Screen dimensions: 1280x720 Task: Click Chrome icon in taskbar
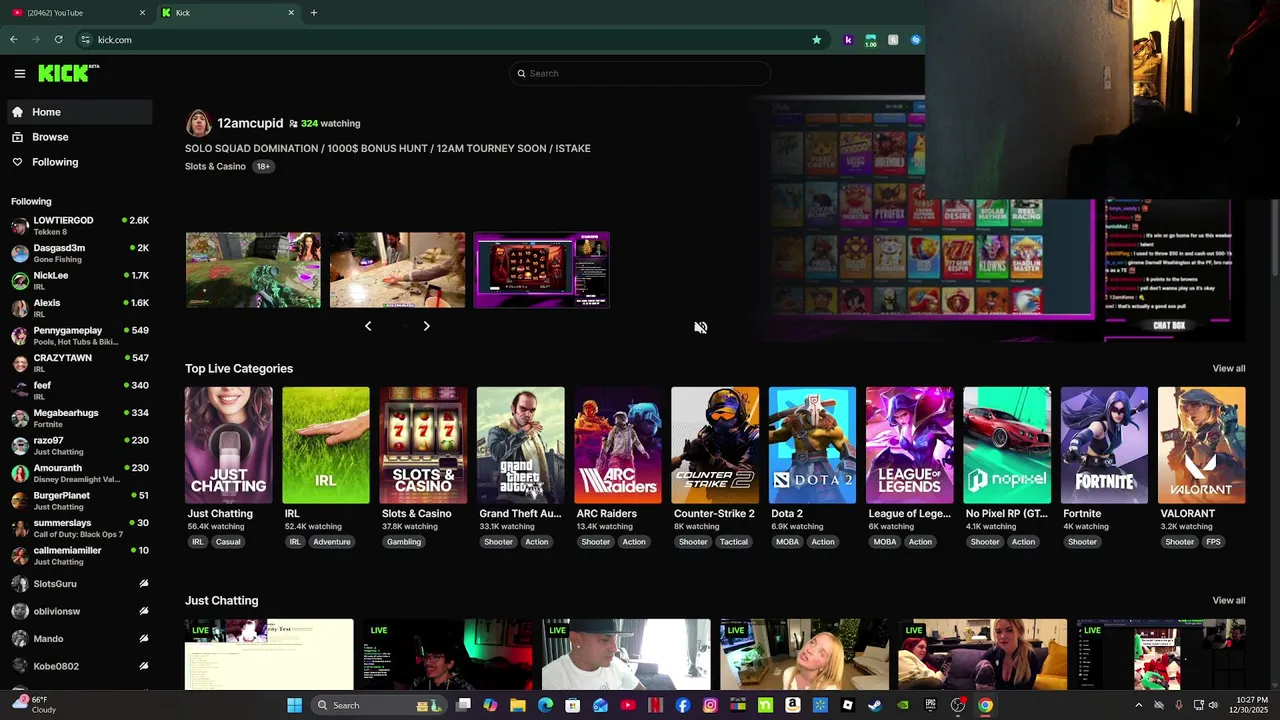click(x=985, y=705)
